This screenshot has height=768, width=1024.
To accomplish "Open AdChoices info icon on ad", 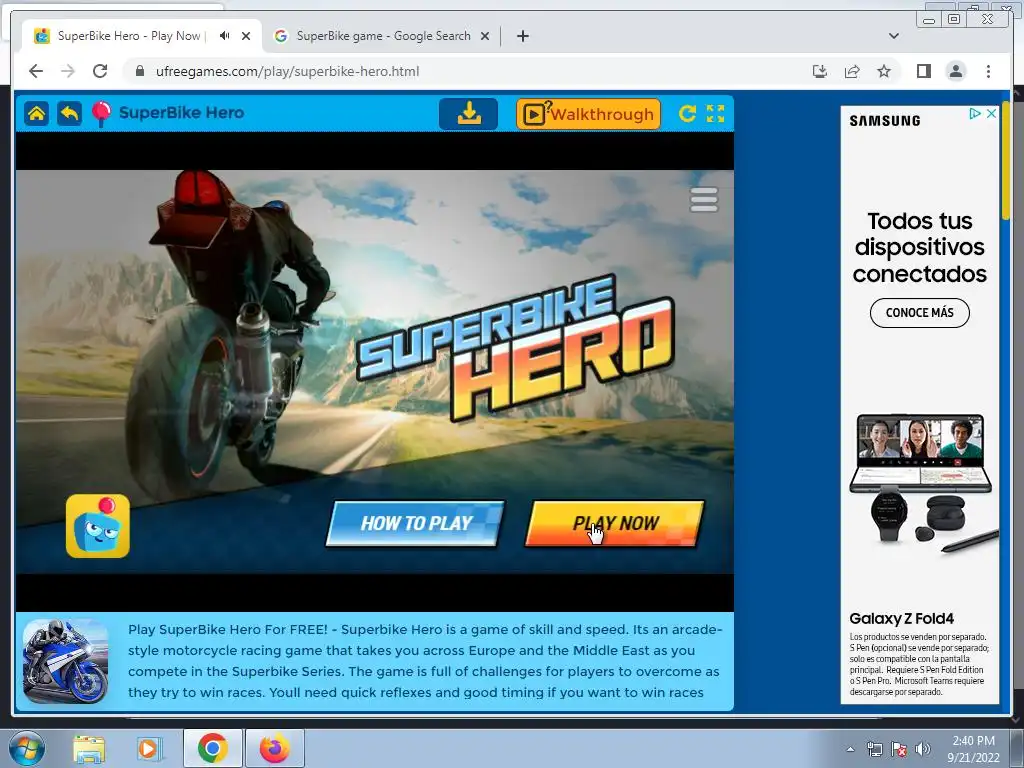I will [x=975, y=114].
